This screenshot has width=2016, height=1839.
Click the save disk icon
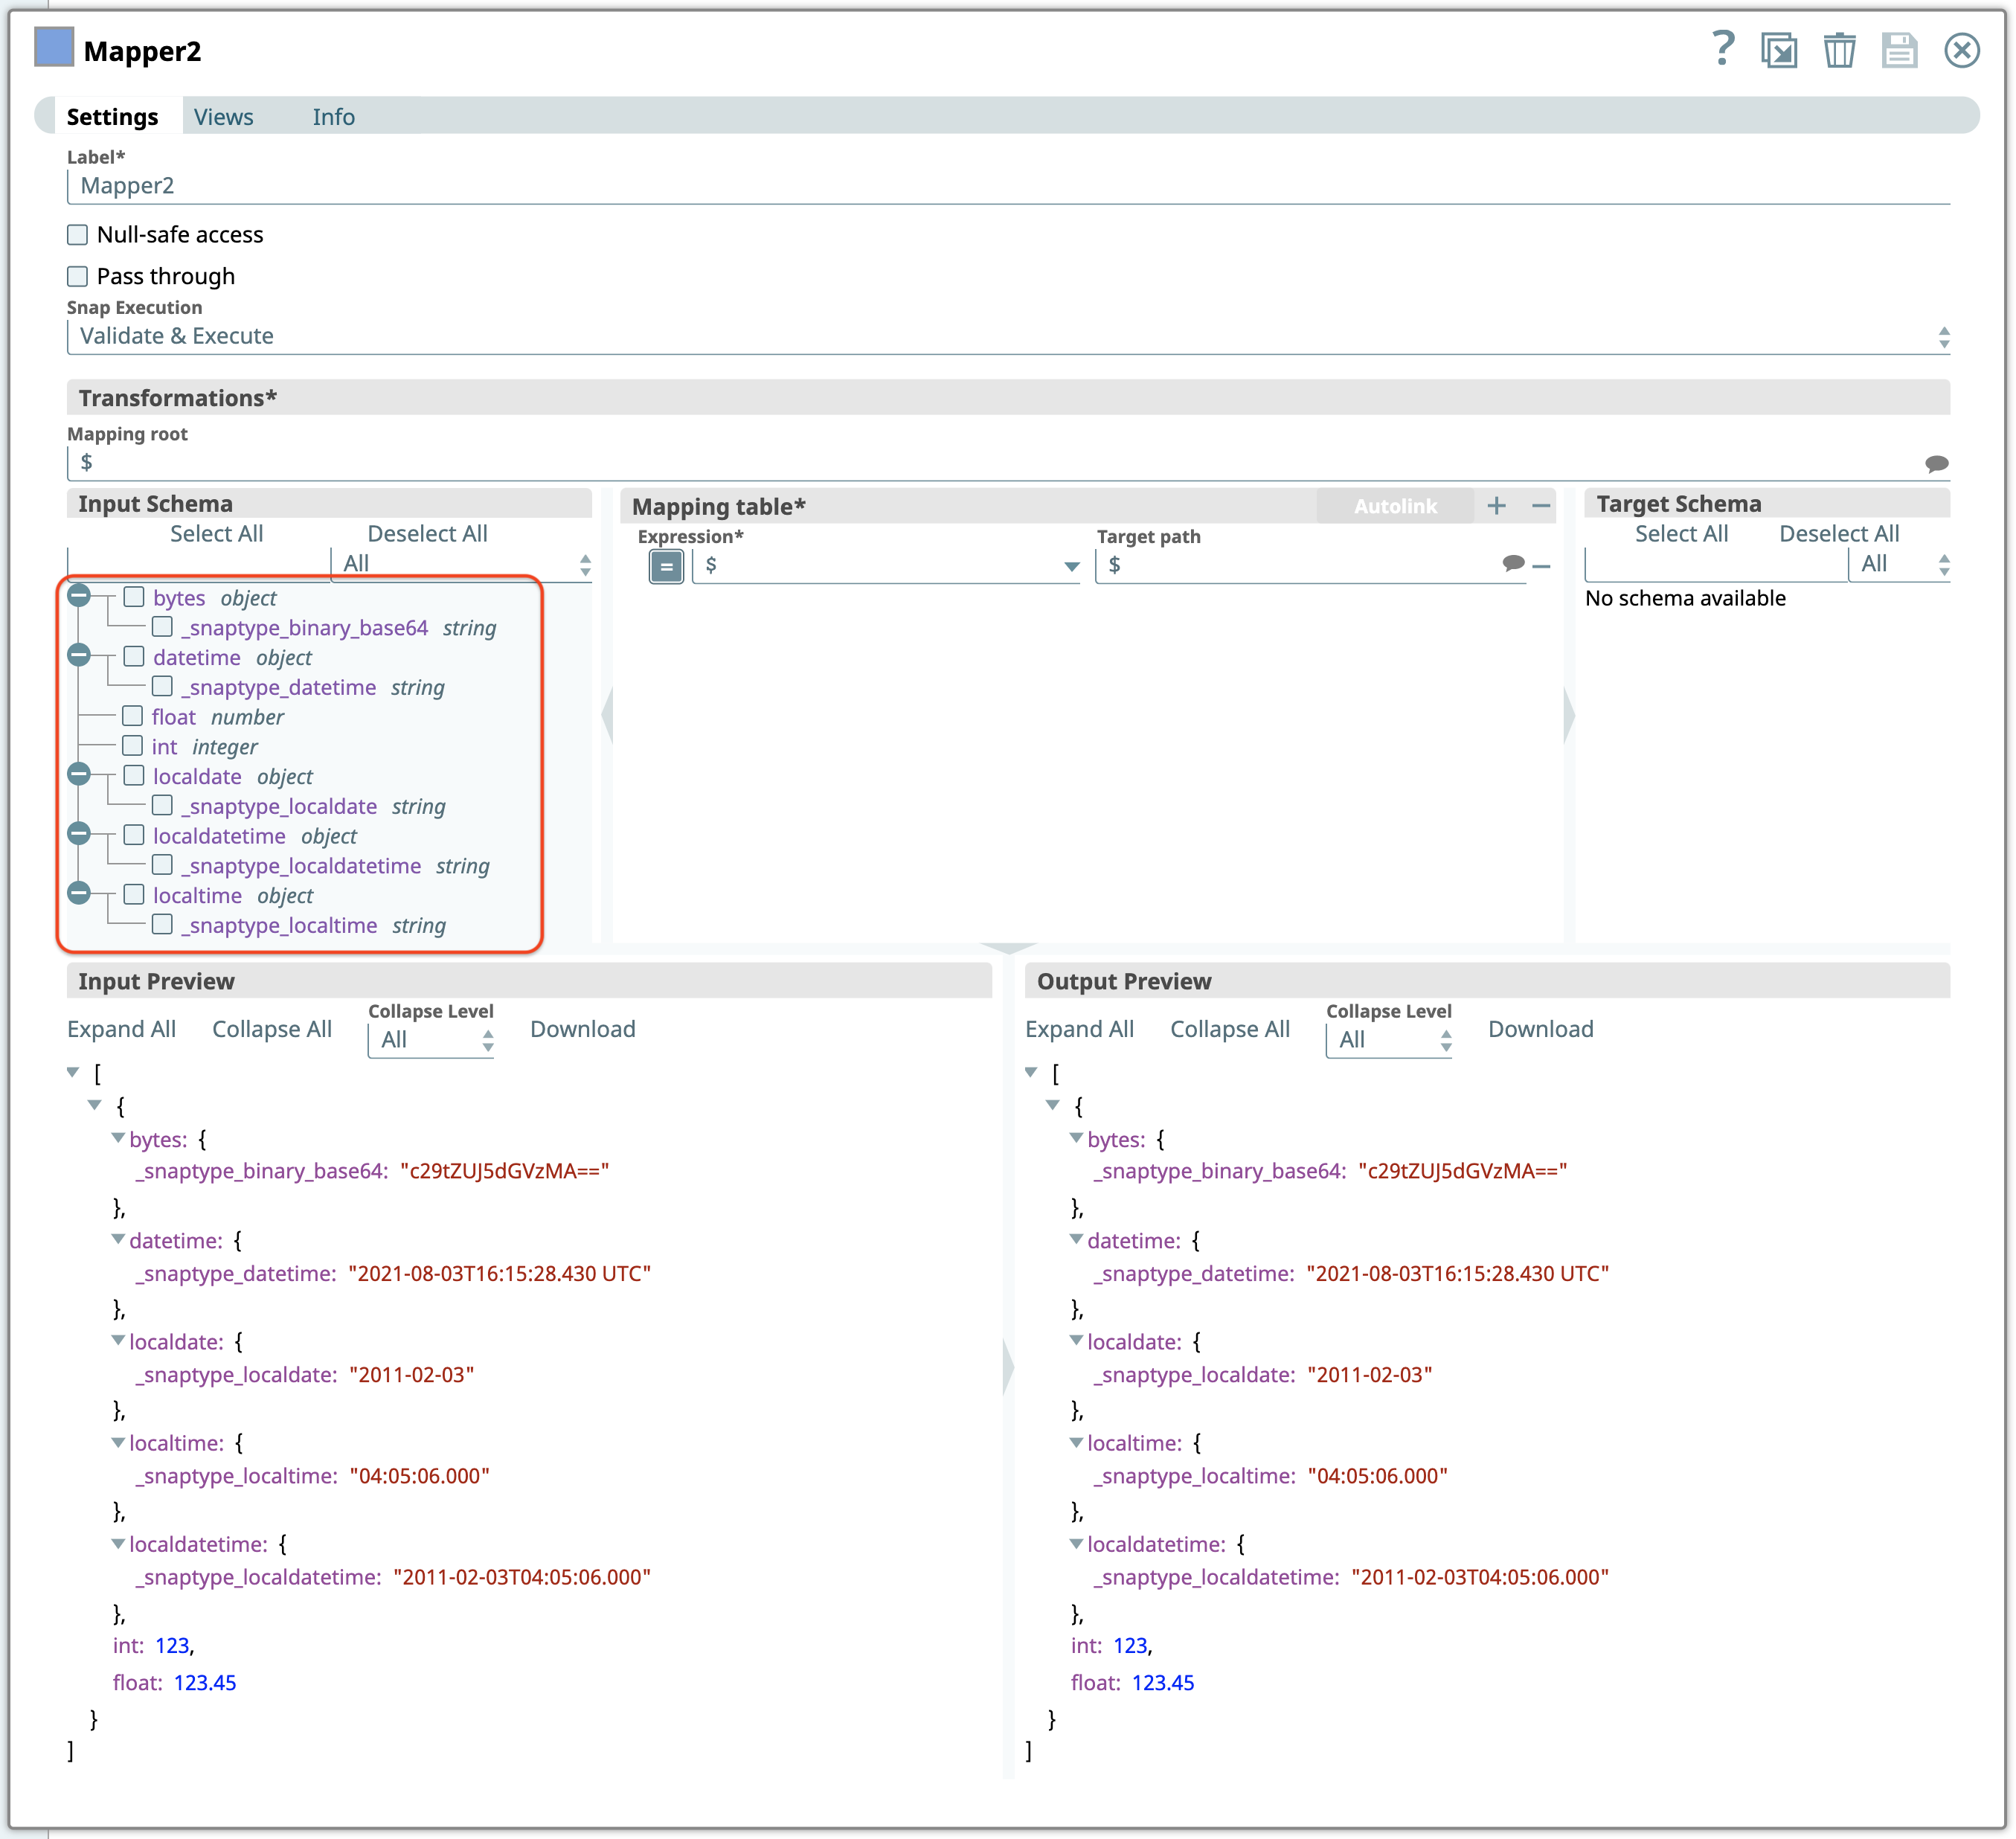(x=1899, y=50)
